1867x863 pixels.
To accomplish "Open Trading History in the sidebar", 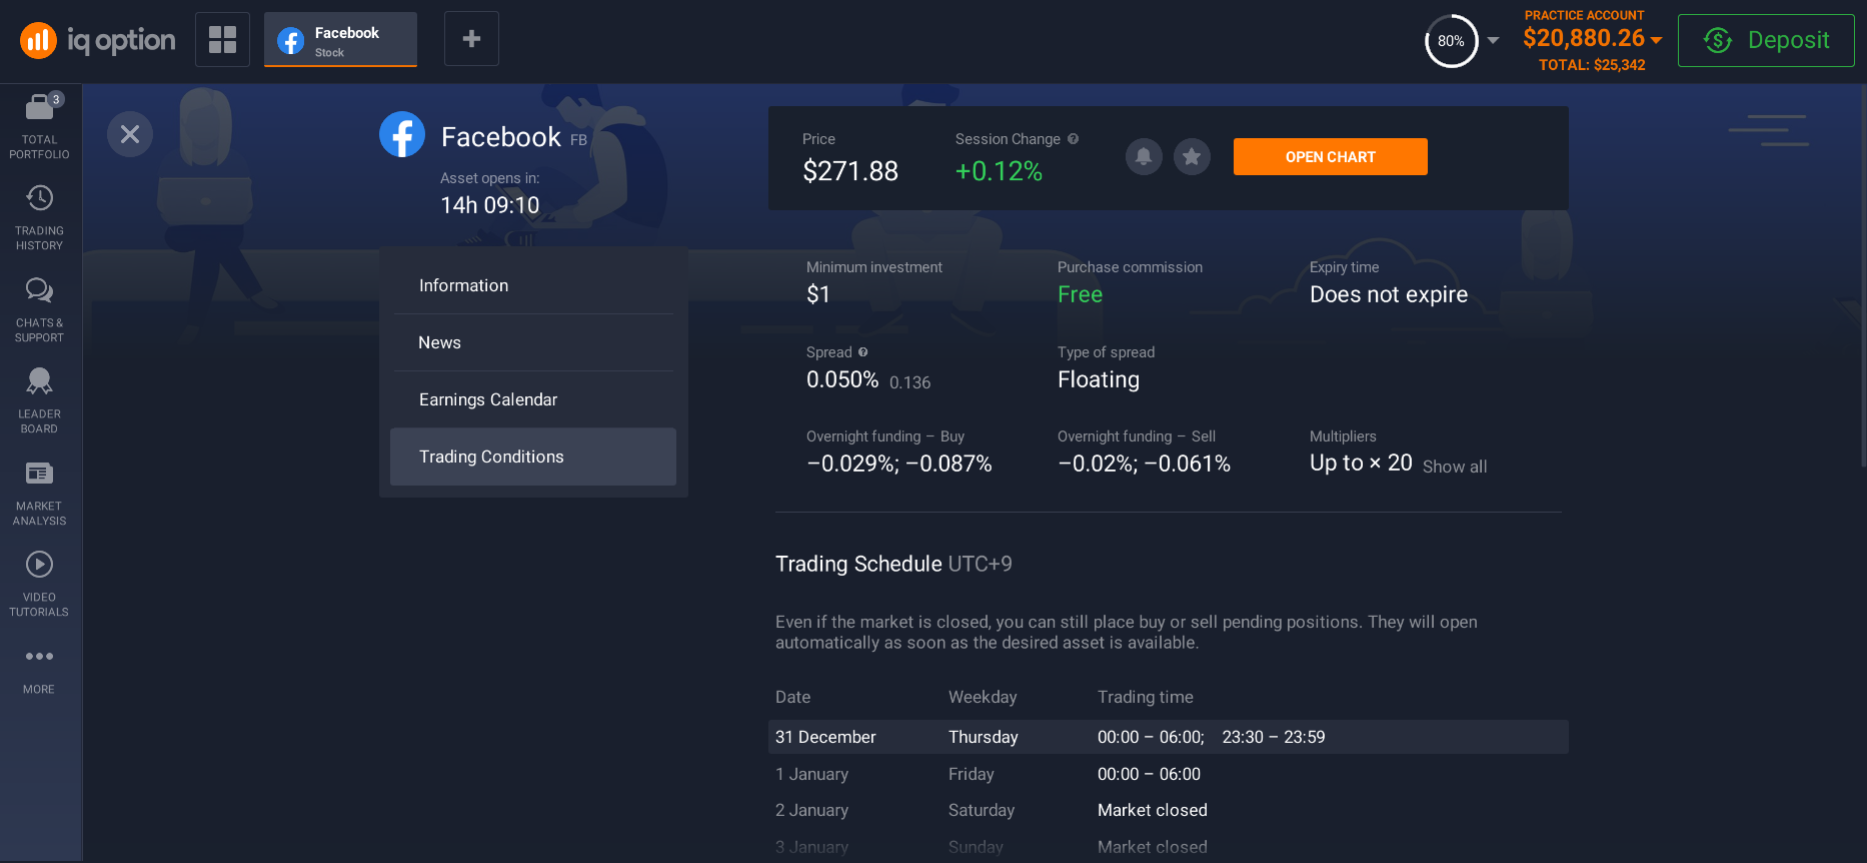I will point(40,217).
